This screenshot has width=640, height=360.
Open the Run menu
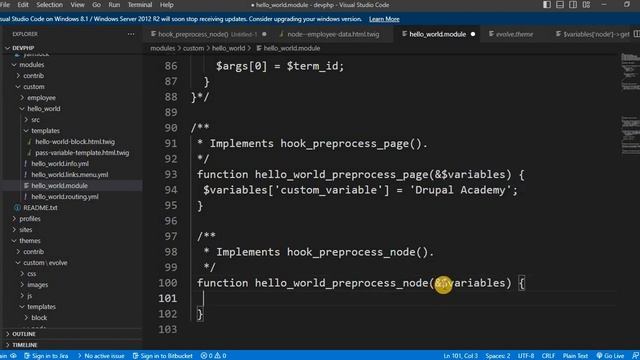click(x=114, y=5)
